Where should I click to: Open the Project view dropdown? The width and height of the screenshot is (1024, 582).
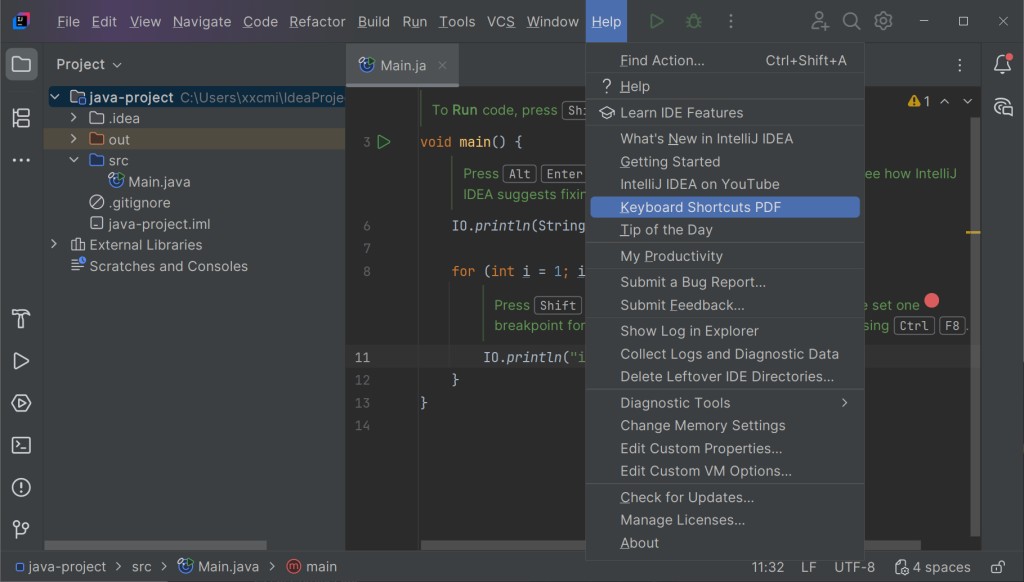pyautogui.click(x=89, y=64)
